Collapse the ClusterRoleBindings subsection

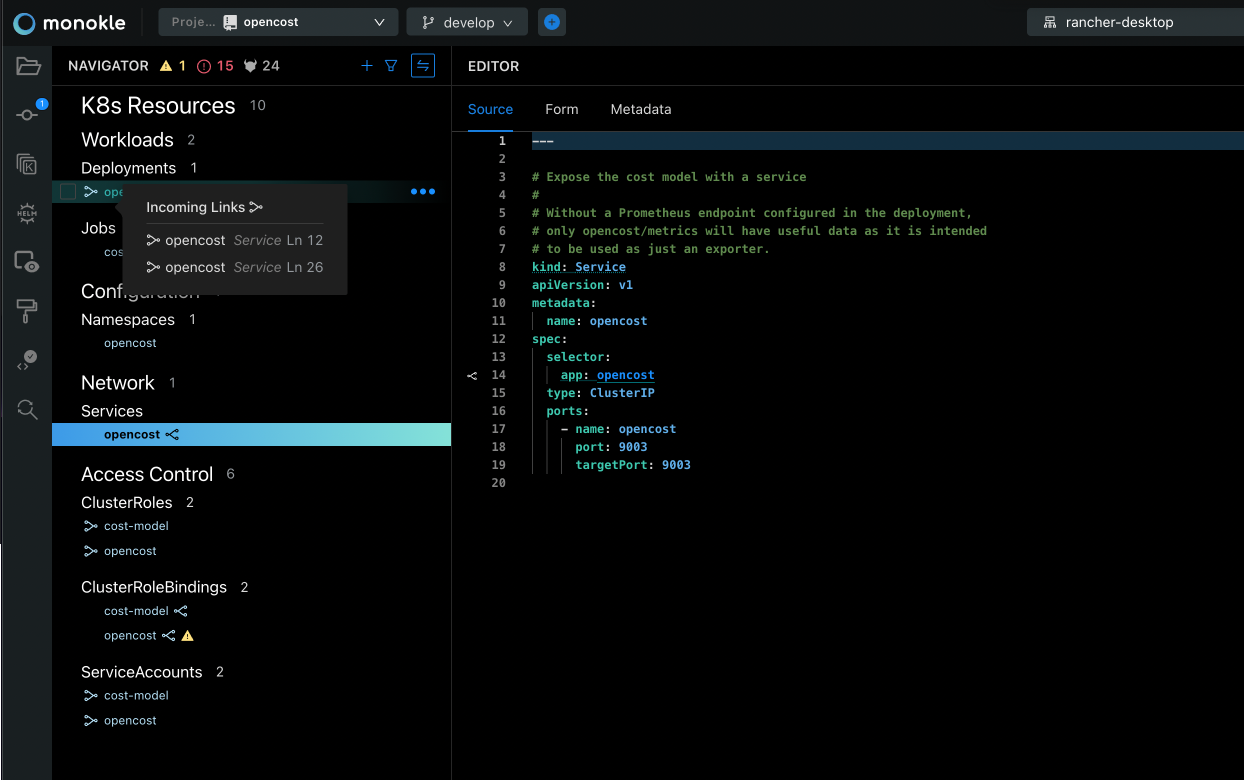point(154,587)
